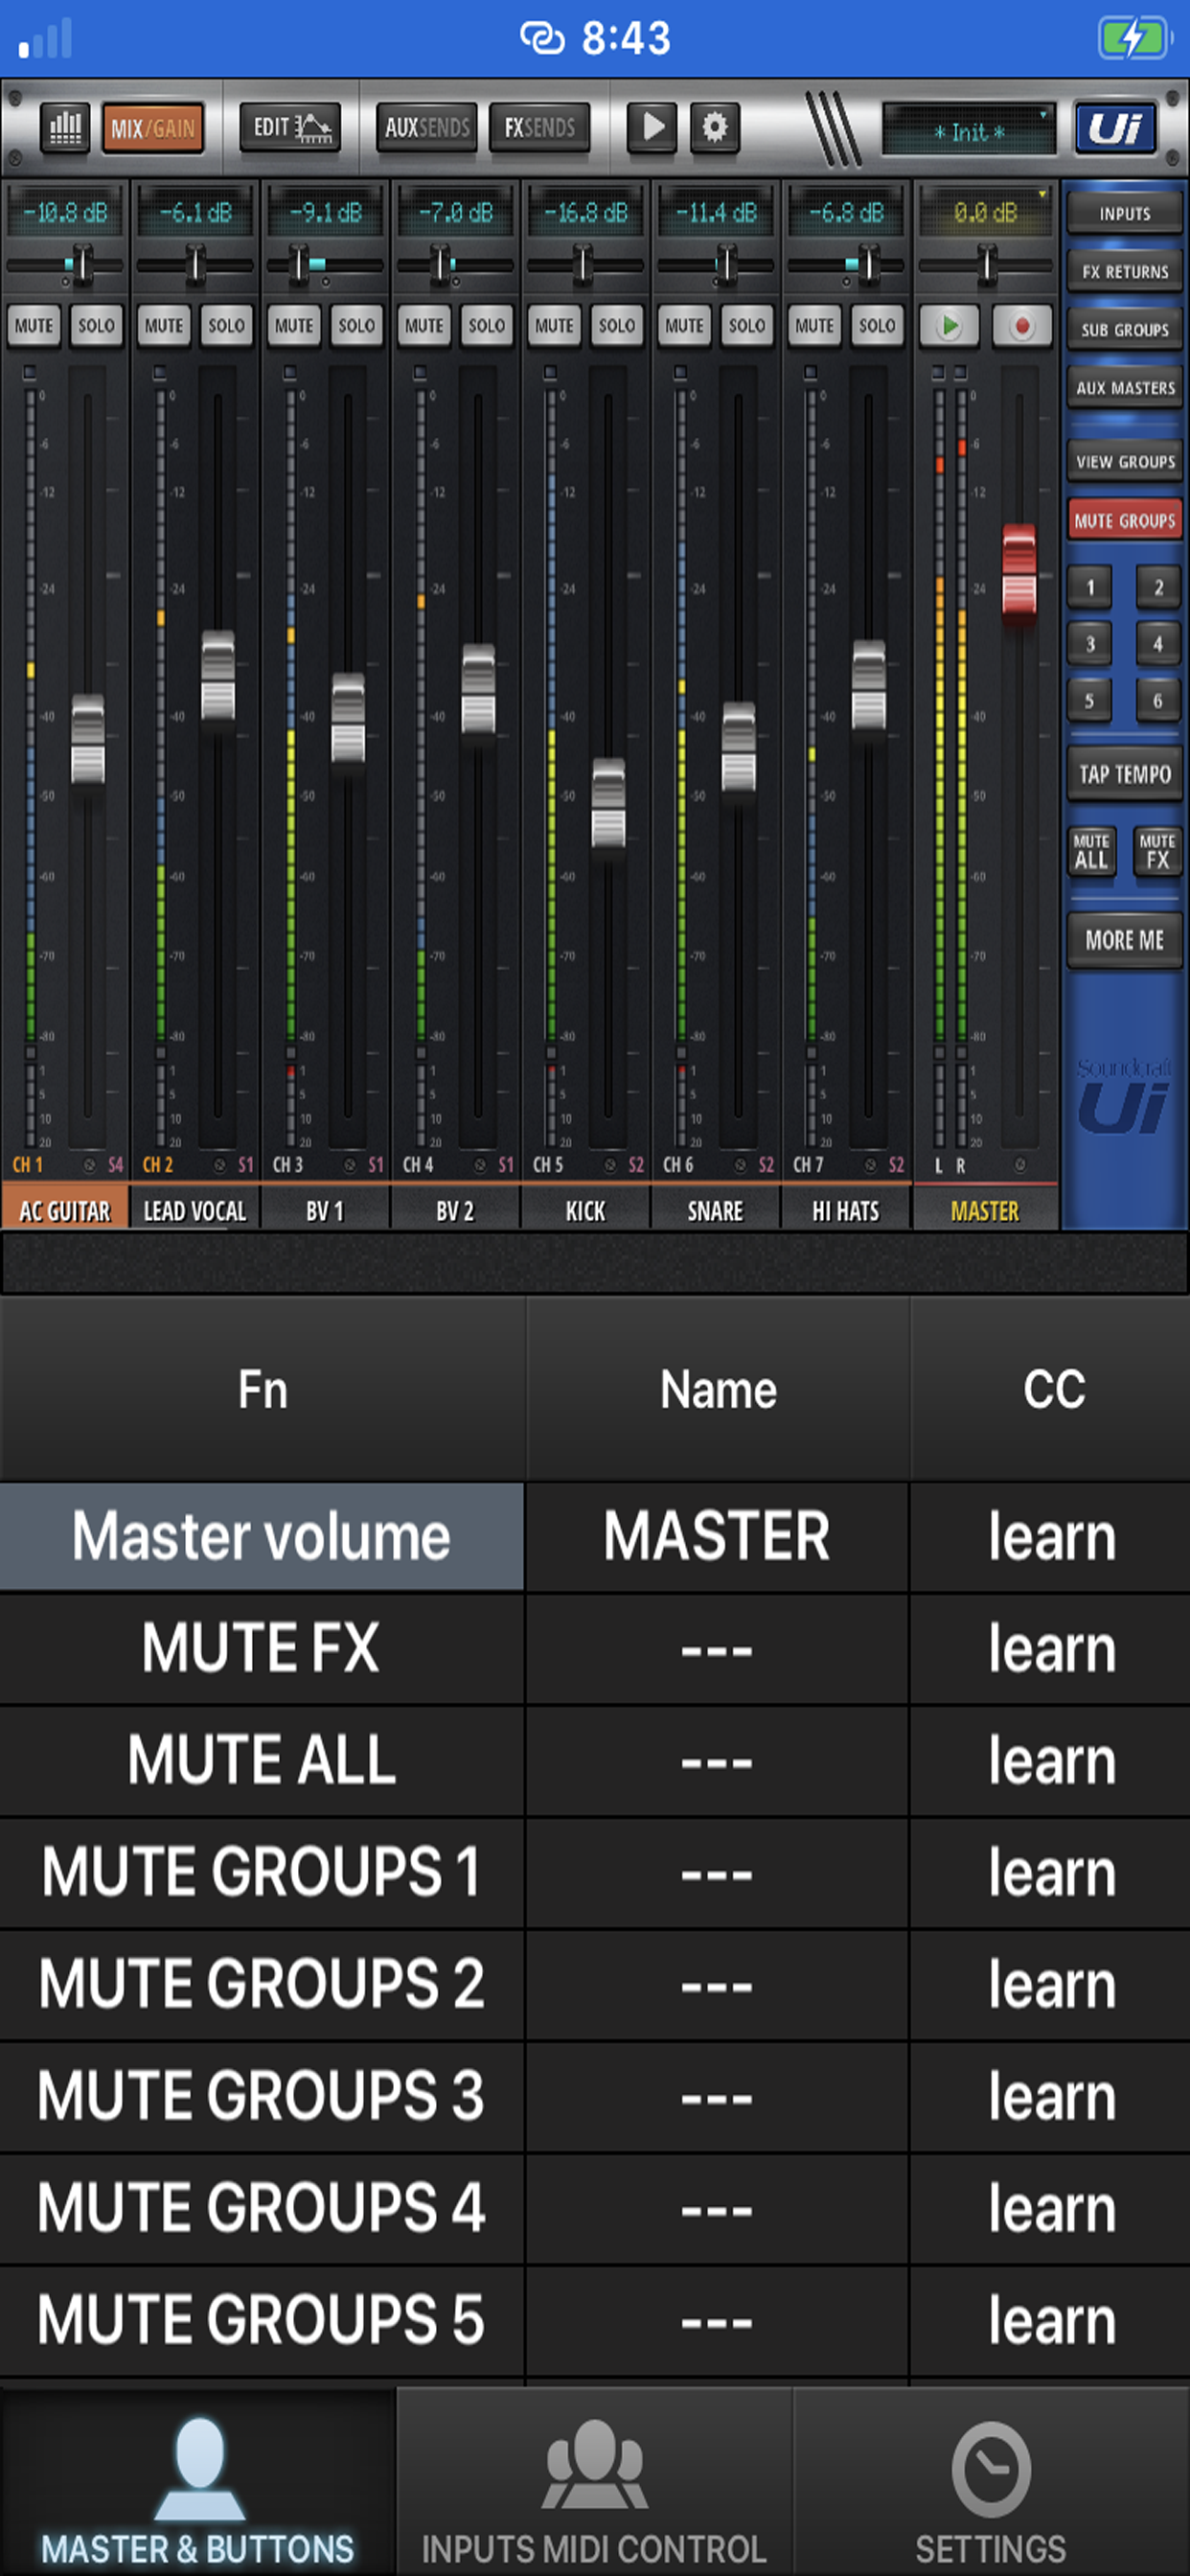
Task: Activate mute group 2 button
Action: (1157, 587)
